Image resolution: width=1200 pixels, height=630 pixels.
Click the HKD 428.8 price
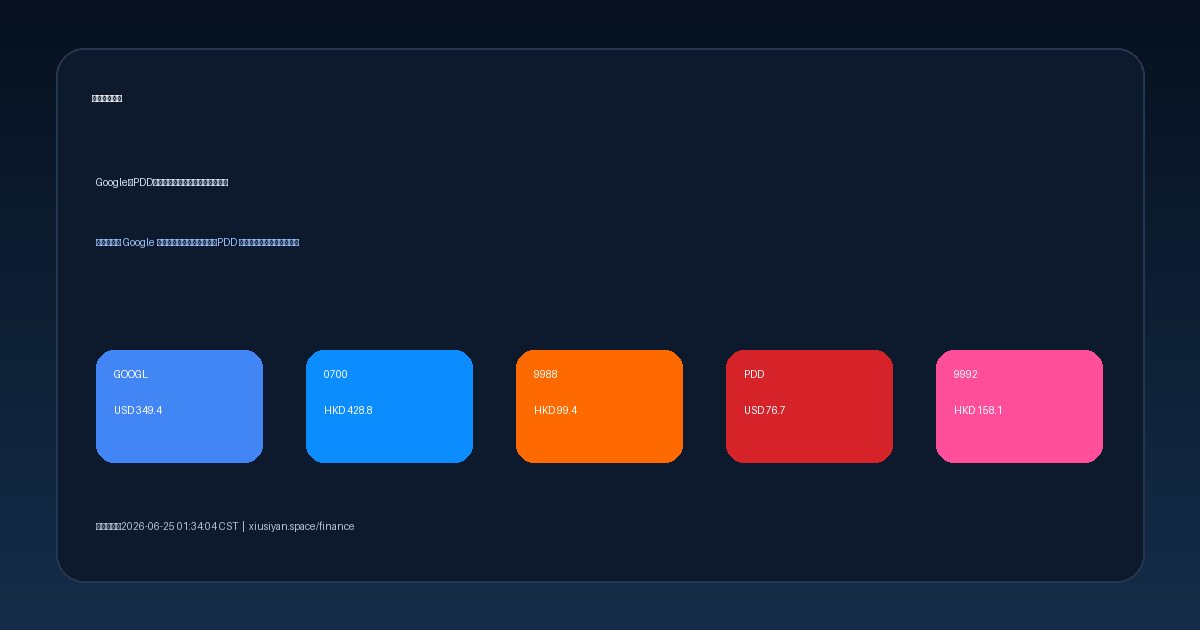tap(348, 410)
